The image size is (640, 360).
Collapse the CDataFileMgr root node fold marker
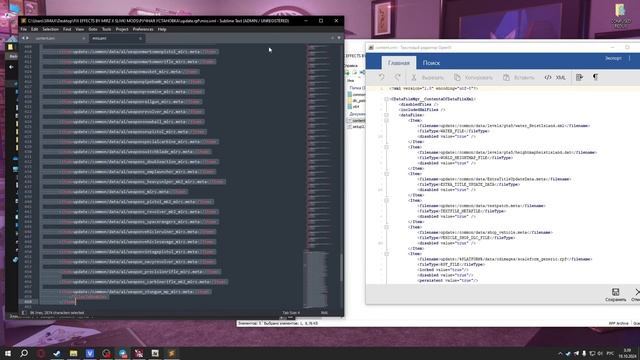click(386, 99)
